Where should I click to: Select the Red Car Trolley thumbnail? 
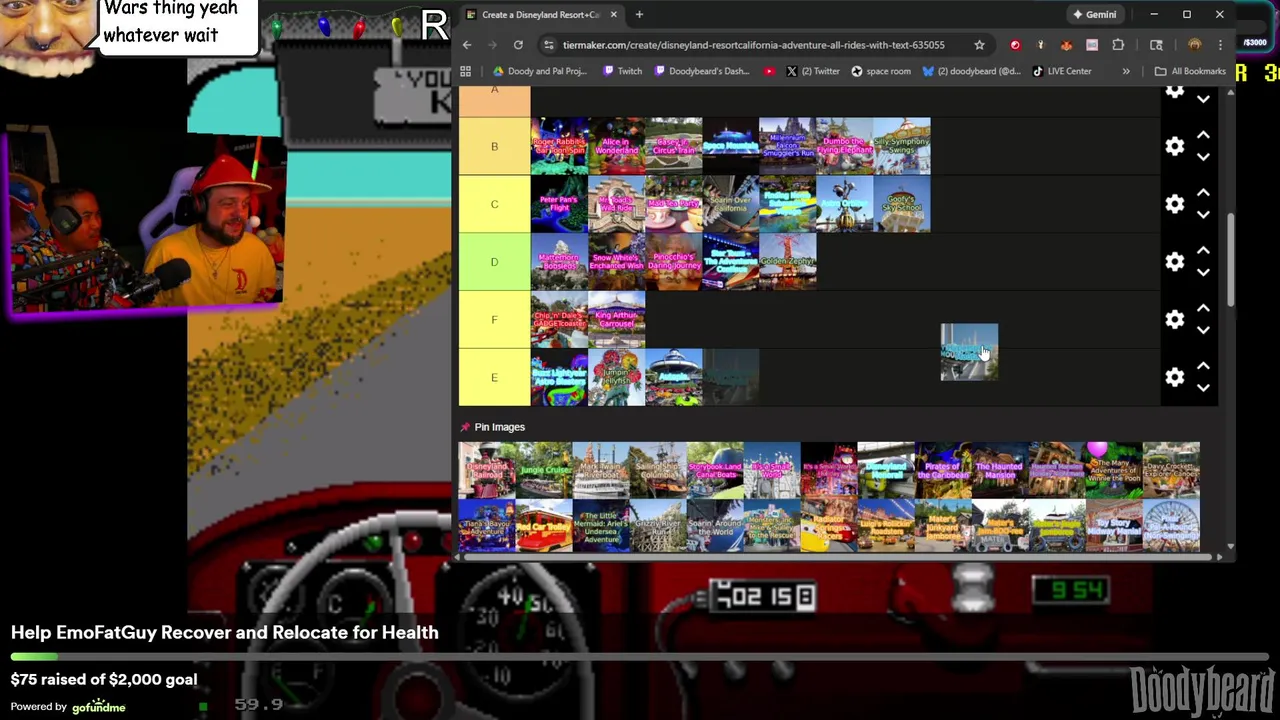point(544,526)
